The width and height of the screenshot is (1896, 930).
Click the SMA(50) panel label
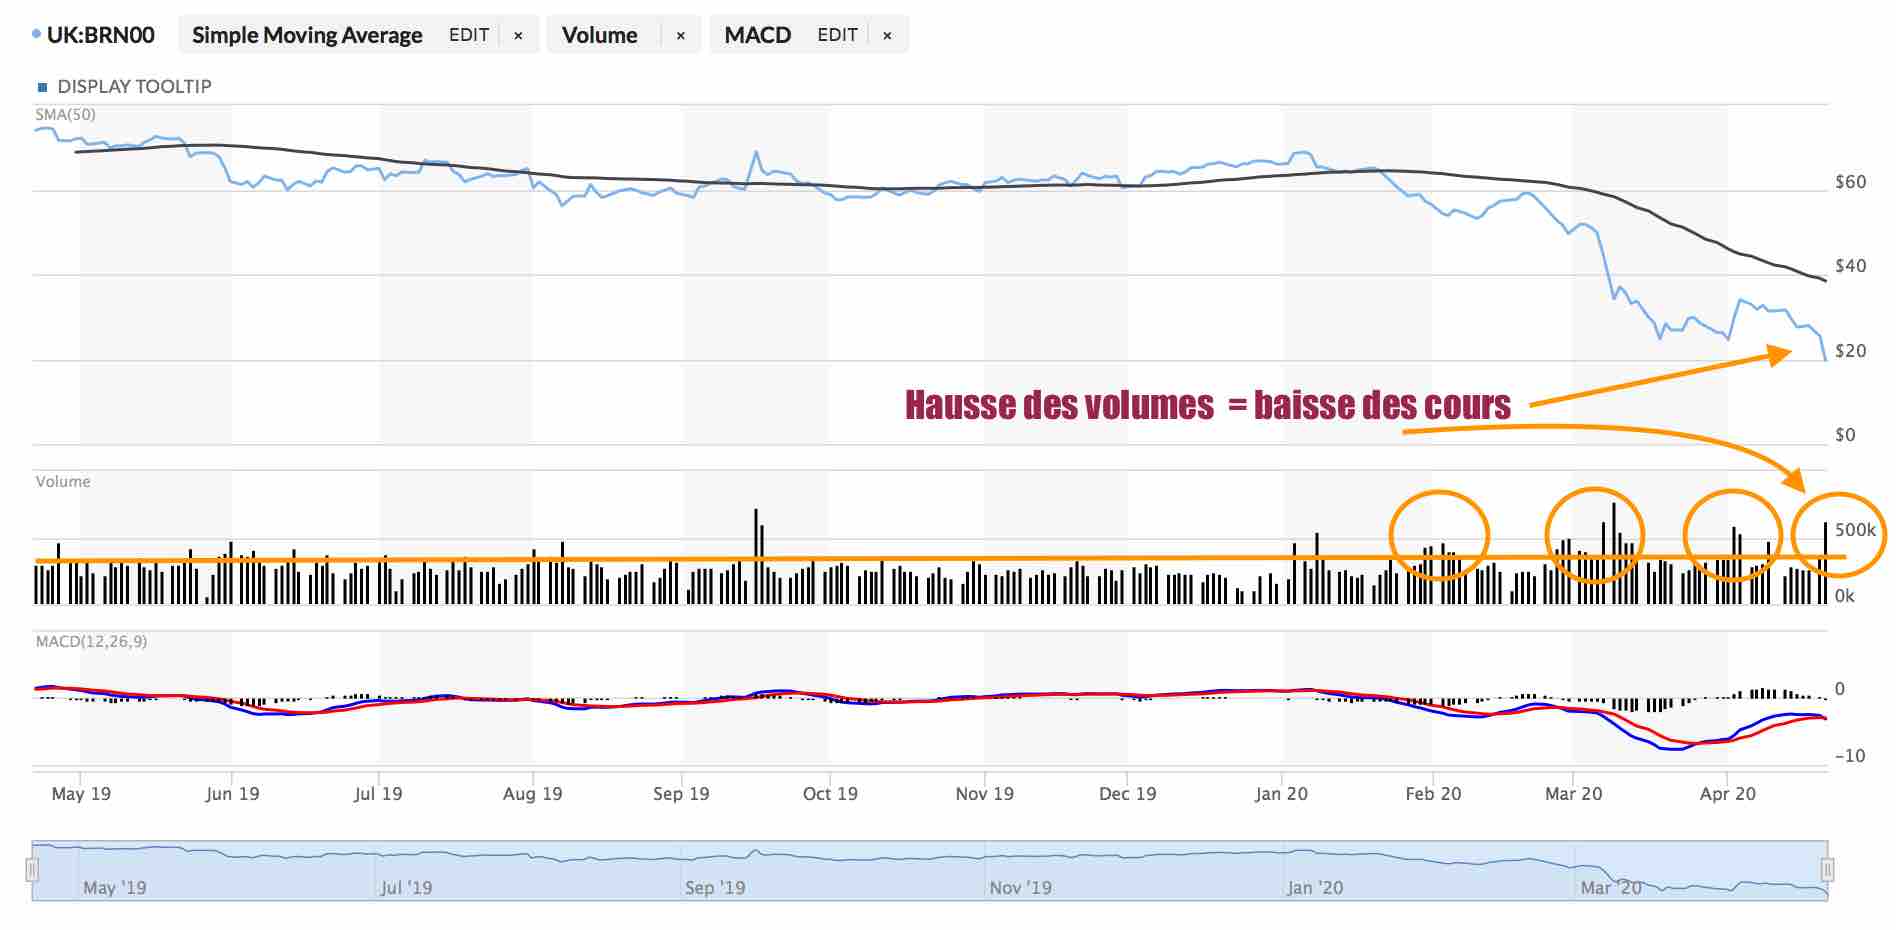click(66, 115)
